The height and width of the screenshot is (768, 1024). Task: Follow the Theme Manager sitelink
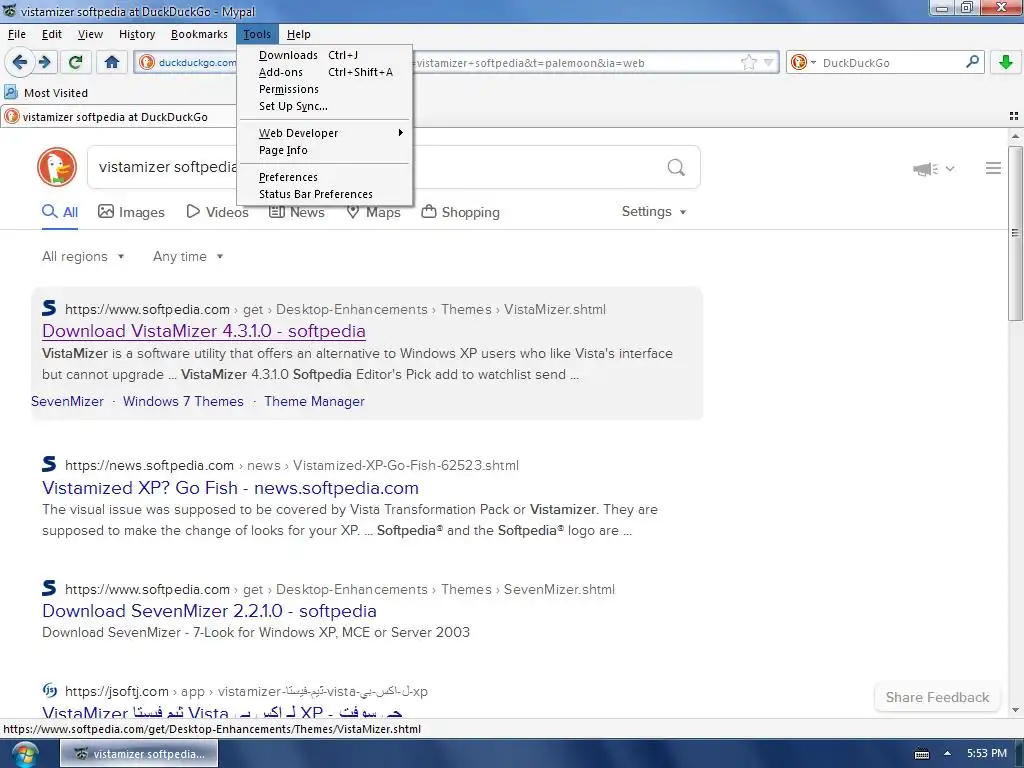coord(314,402)
